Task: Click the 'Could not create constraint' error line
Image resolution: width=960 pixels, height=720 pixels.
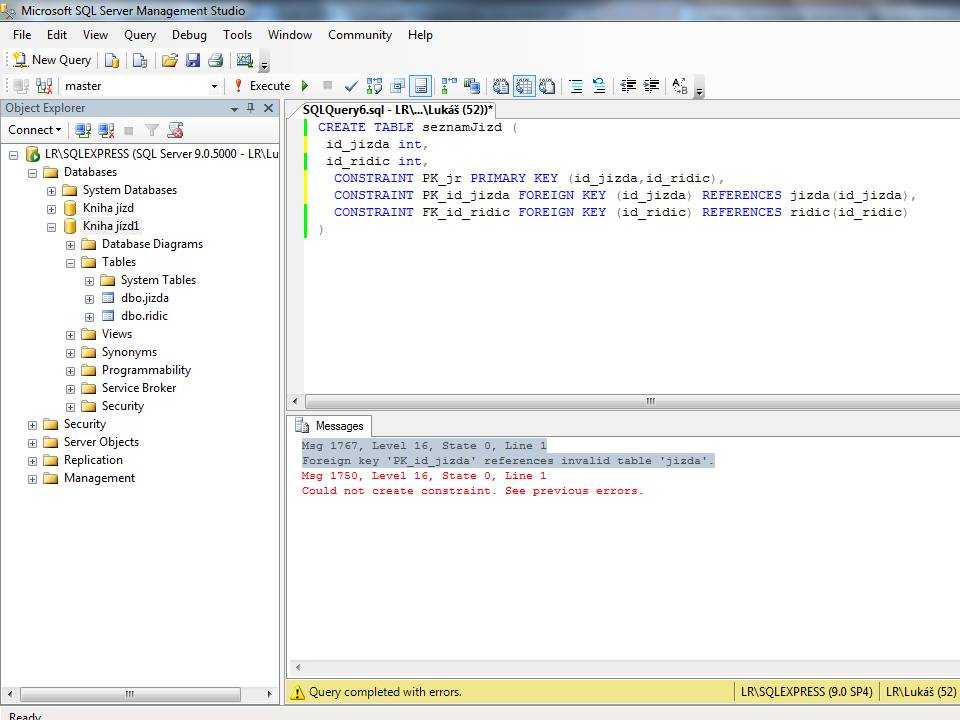Action: point(472,491)
